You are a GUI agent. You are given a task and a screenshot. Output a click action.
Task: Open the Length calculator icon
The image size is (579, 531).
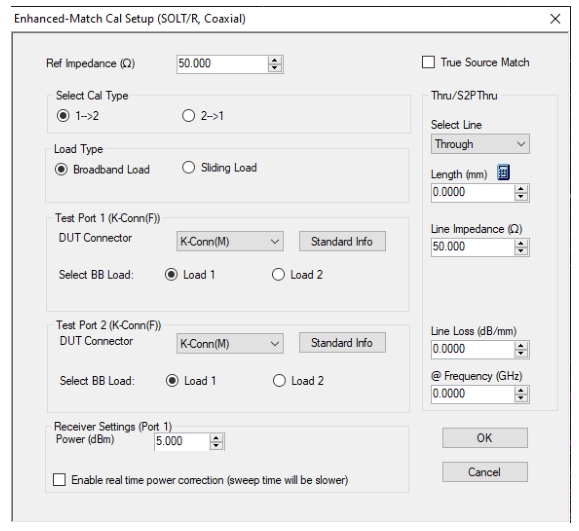(x=503, y=172)
